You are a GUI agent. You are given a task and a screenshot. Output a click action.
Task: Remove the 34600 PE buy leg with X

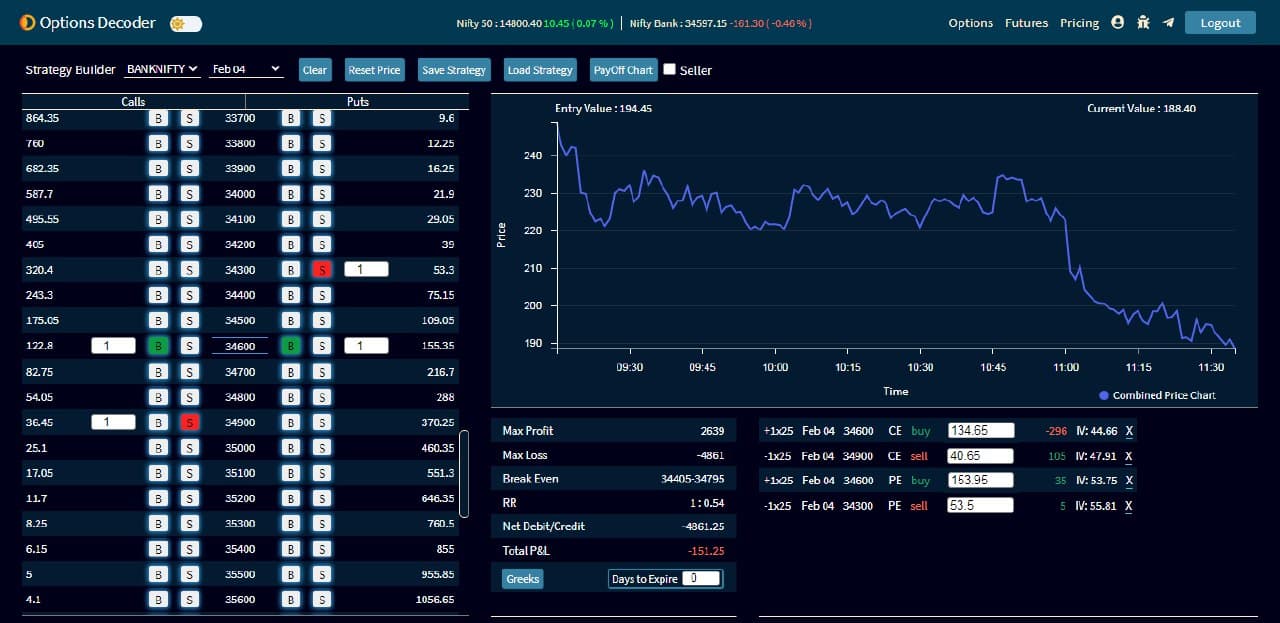point(1129,480)
